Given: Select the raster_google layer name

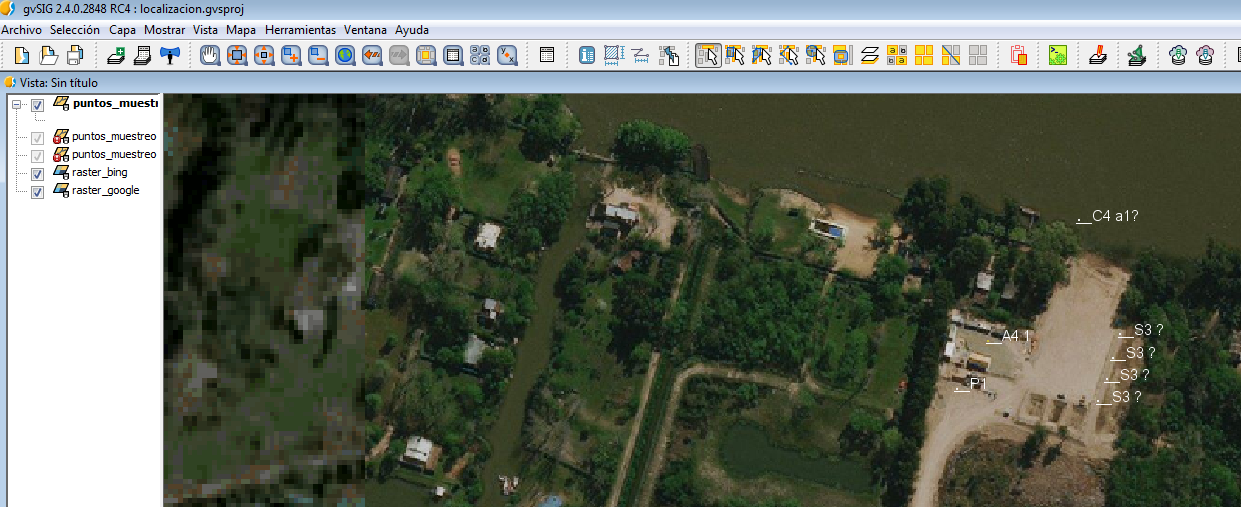Looking at the screenshot, I should [x=106, y=190].
